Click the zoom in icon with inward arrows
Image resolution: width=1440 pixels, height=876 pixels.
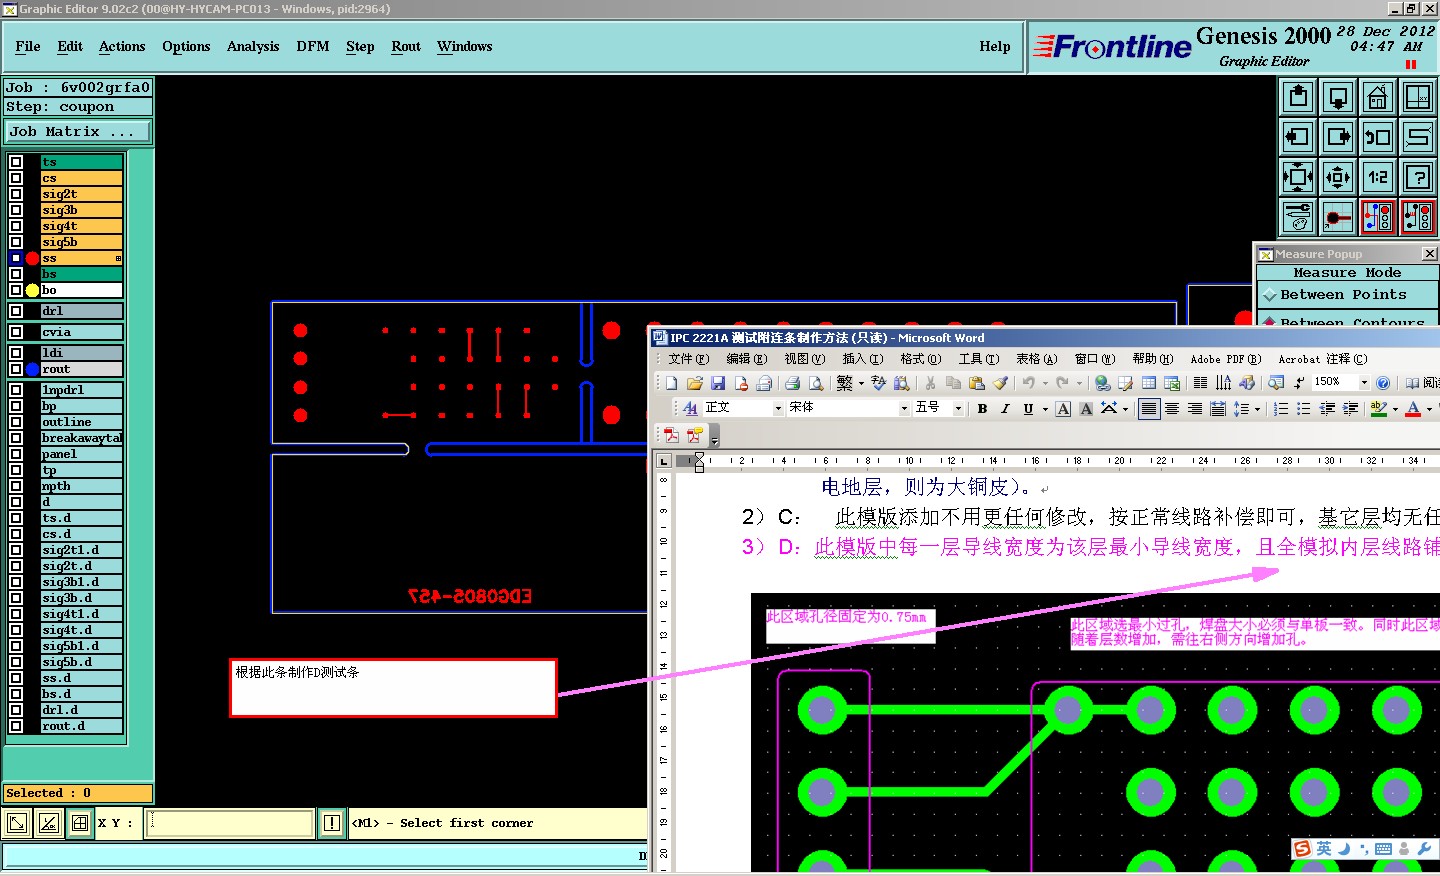pos(1298,177)
